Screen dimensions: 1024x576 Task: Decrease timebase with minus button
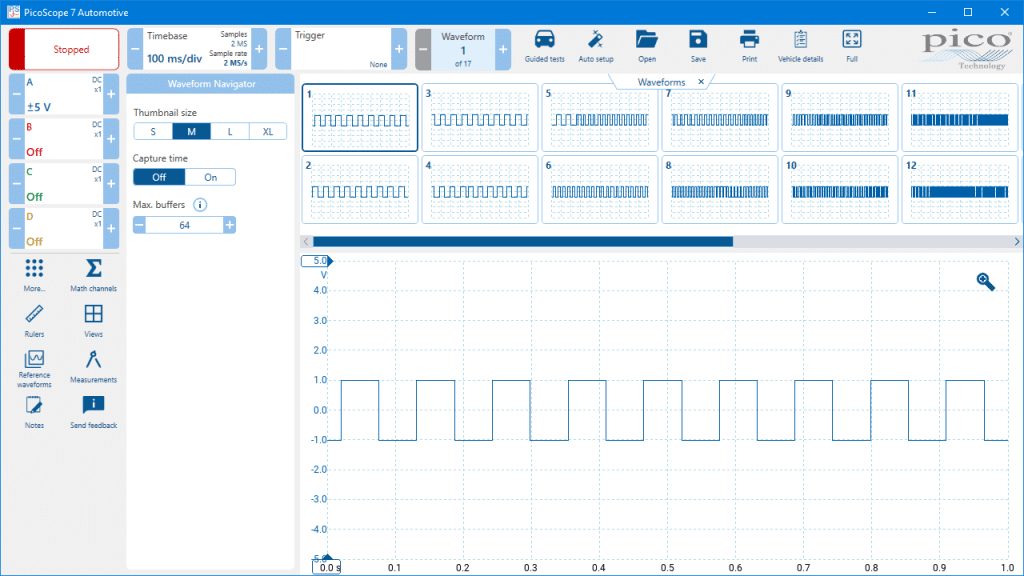135,49
